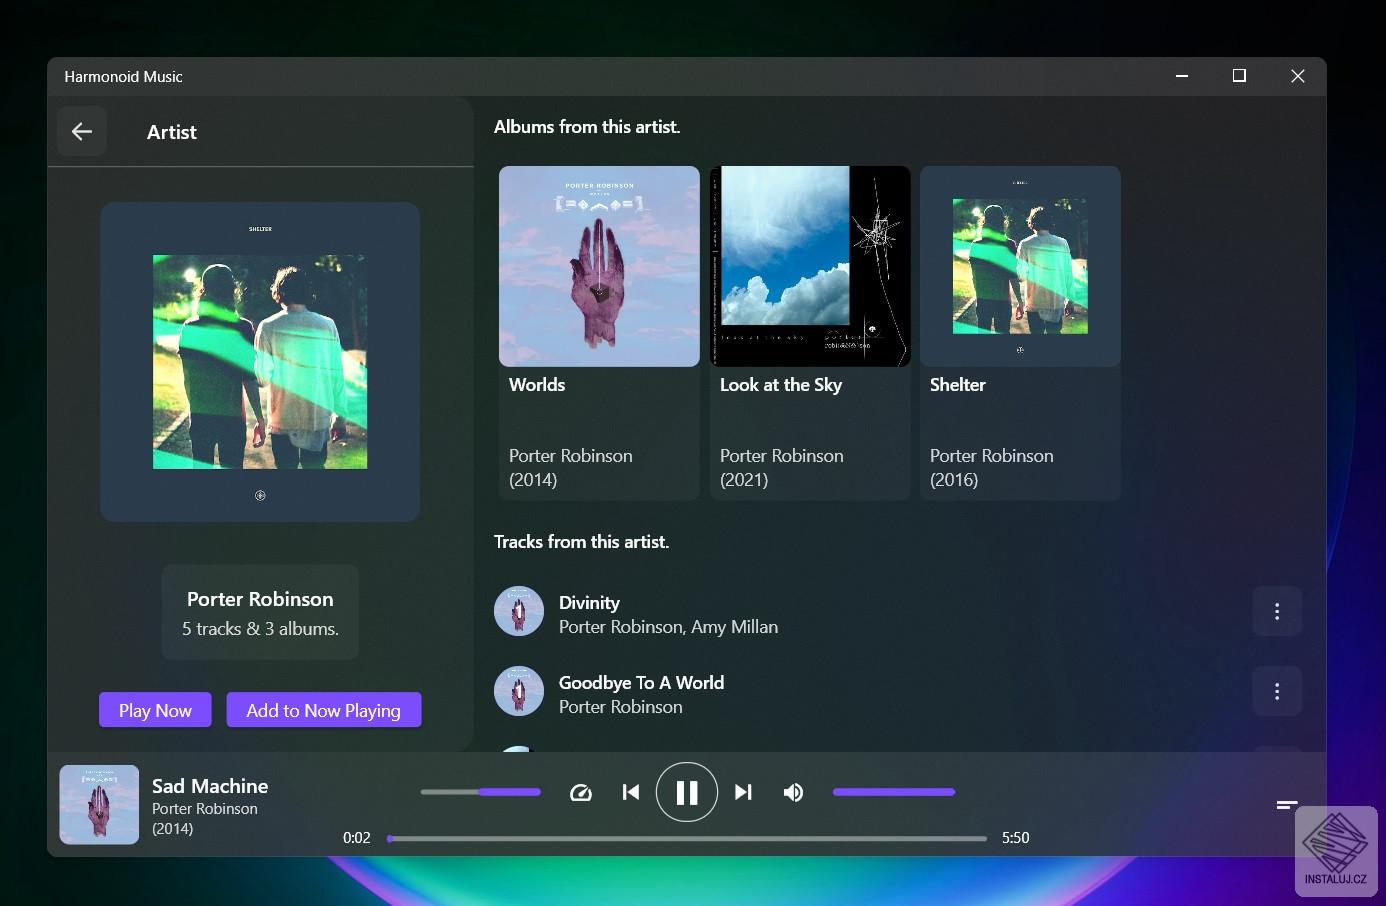Open the Shelter album card

[x=1020, y=333]
